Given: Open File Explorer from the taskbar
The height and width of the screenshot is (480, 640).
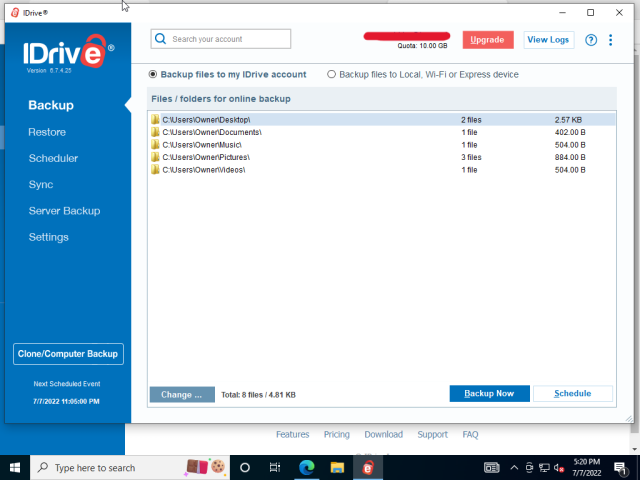Looking at the screenshot, I should (338, 467).
